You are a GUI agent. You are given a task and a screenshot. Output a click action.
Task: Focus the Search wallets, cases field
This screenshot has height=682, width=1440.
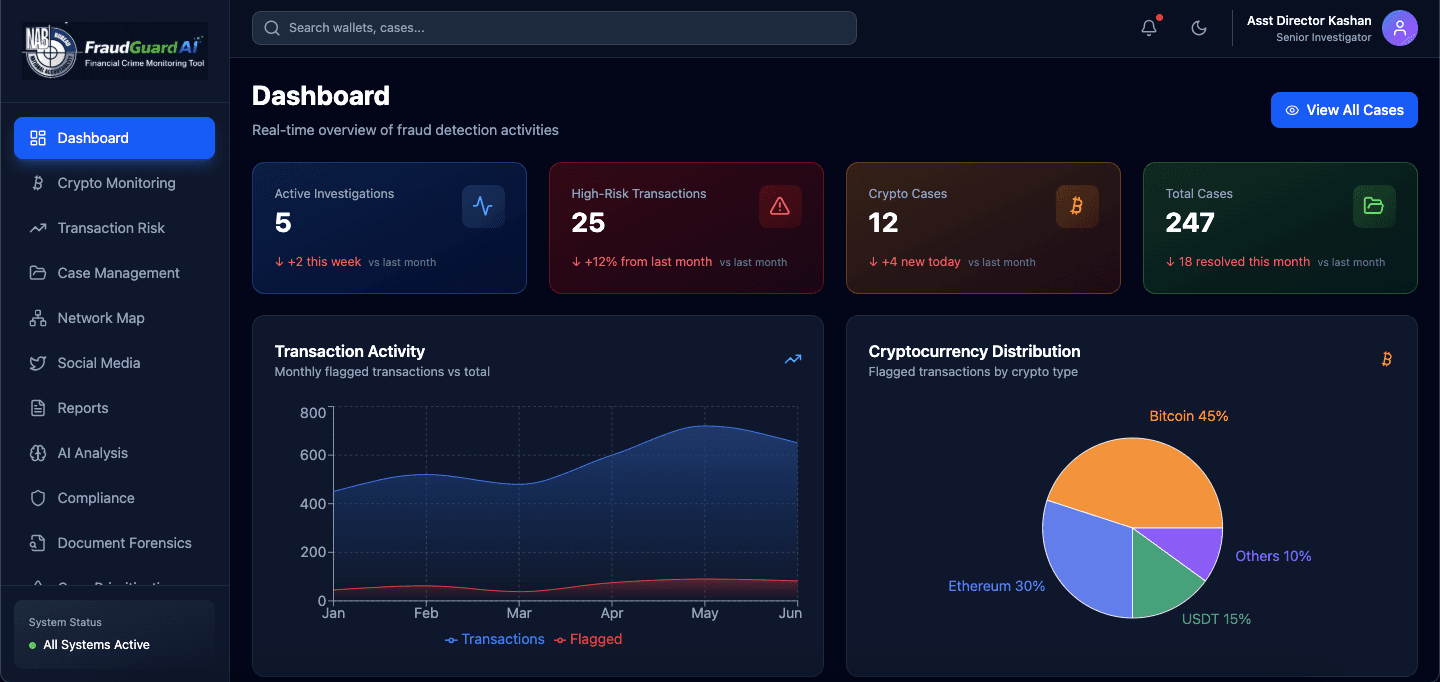pyautogui.click(x=554, y=28)
